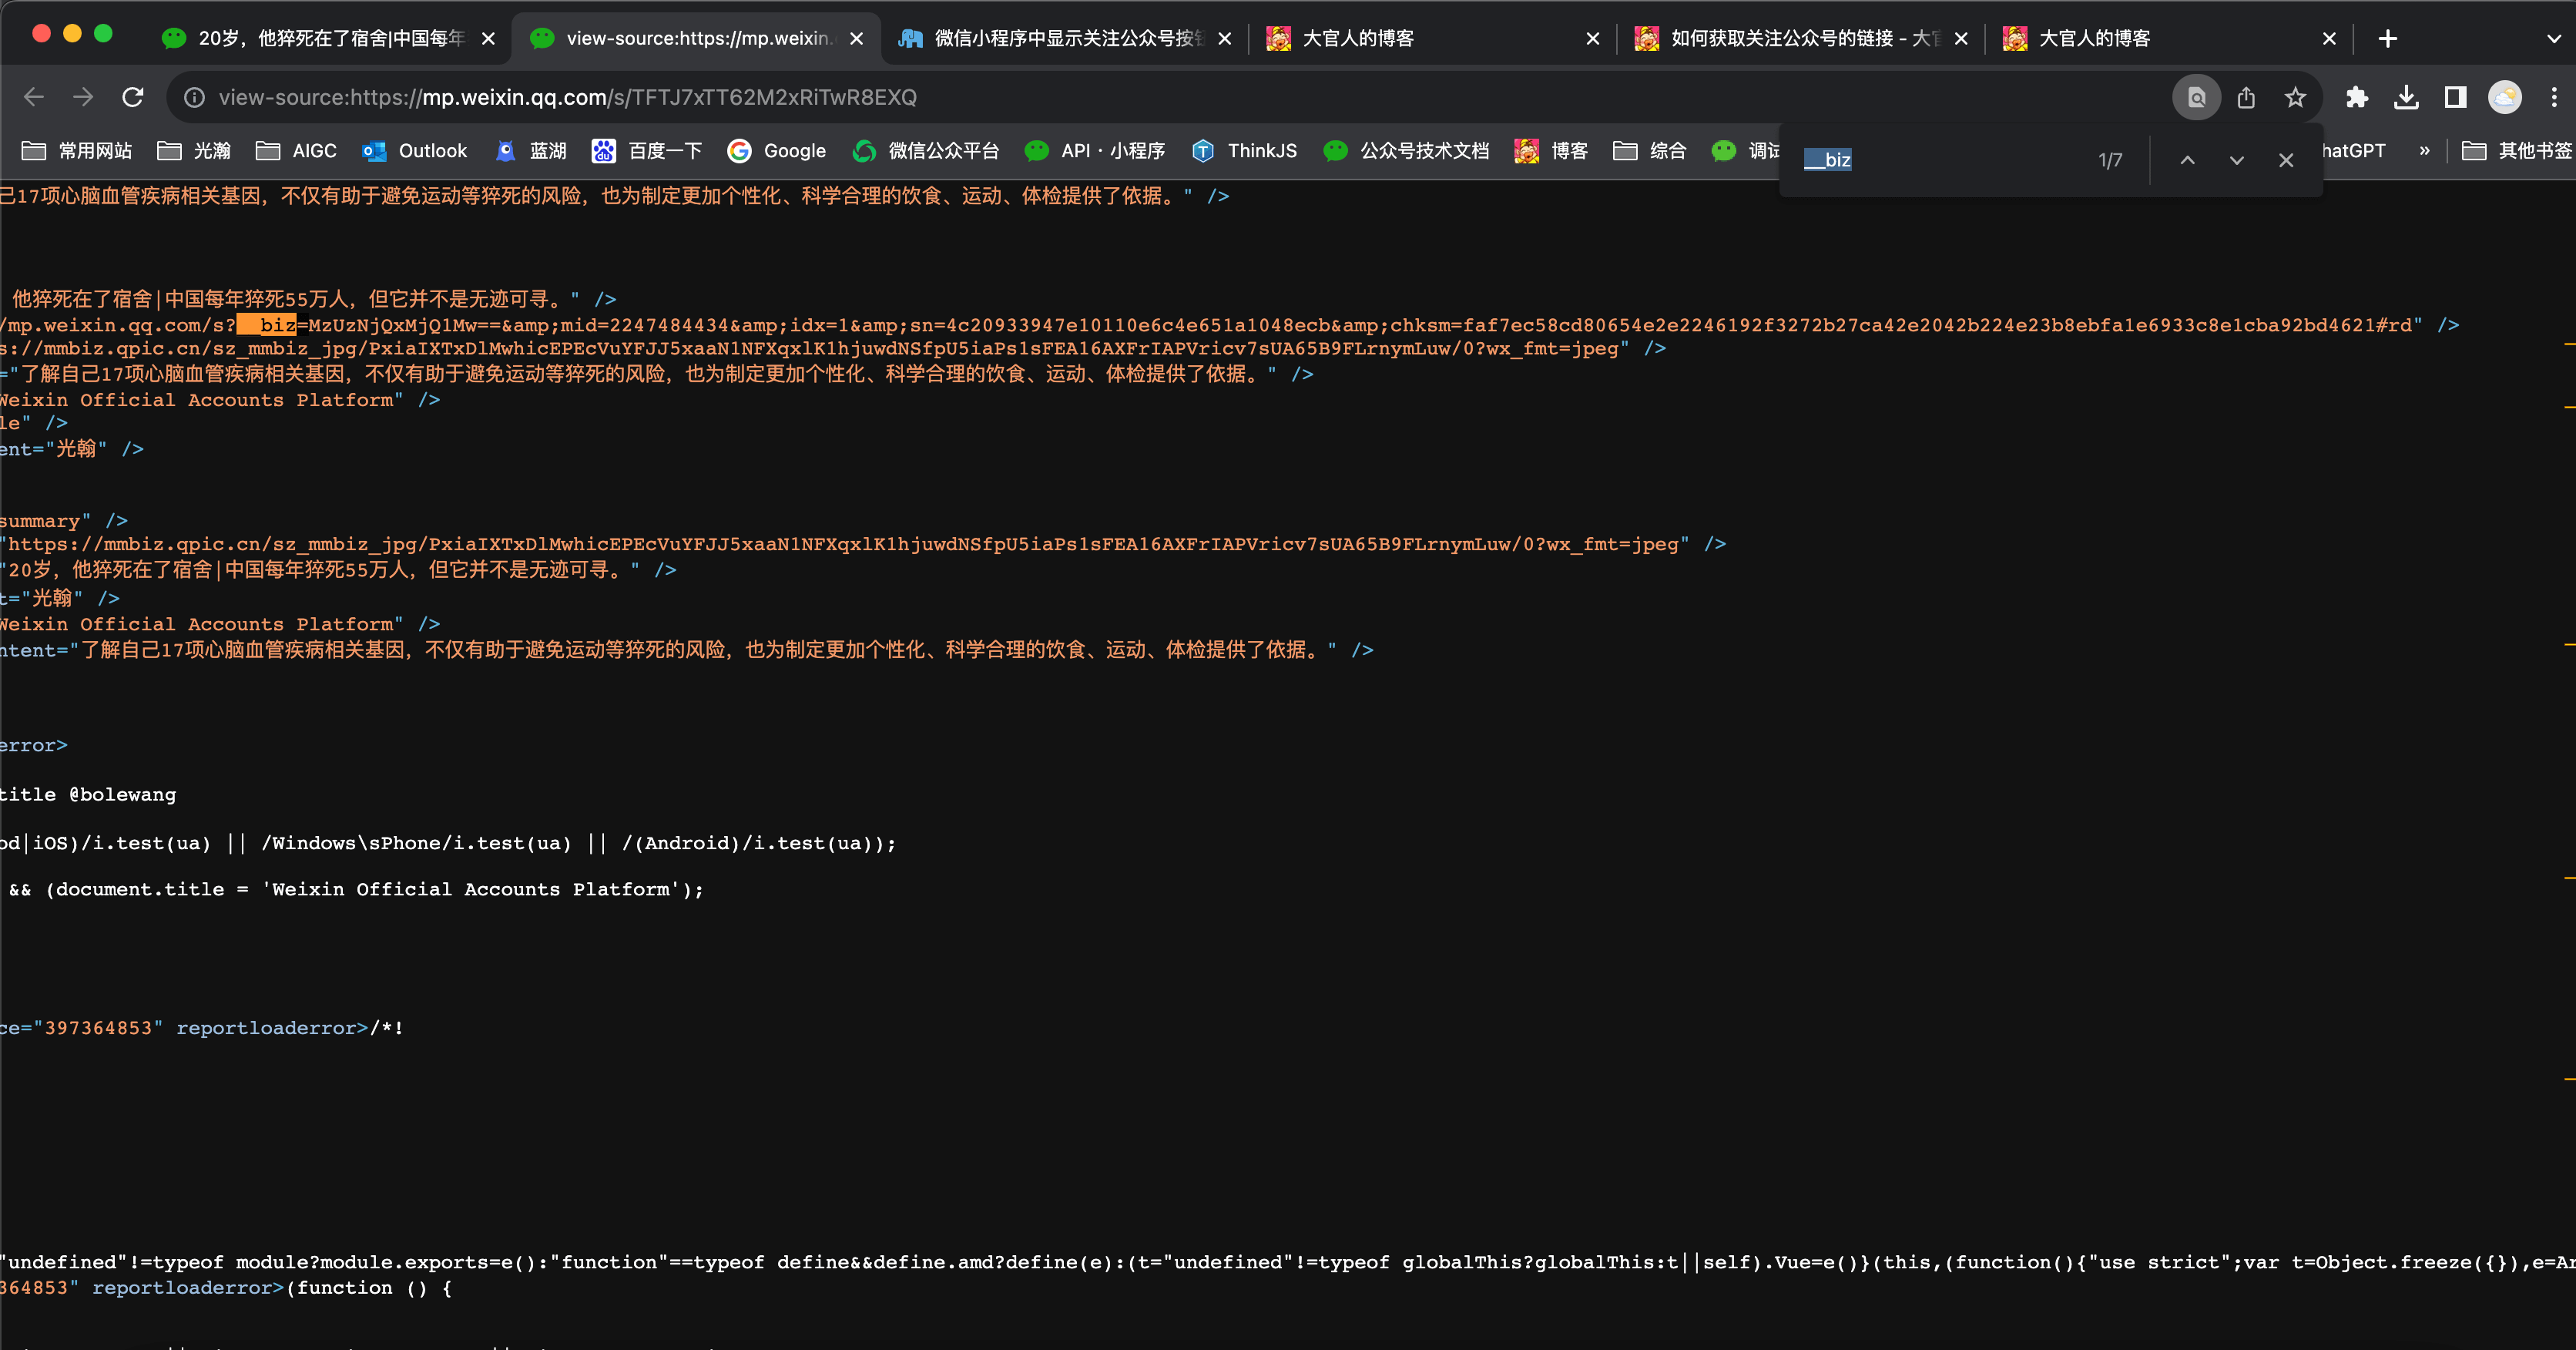Open the Outlook bookmark
The width and height of the screenshot is (2576, 1350).
[x=414, y=151]
